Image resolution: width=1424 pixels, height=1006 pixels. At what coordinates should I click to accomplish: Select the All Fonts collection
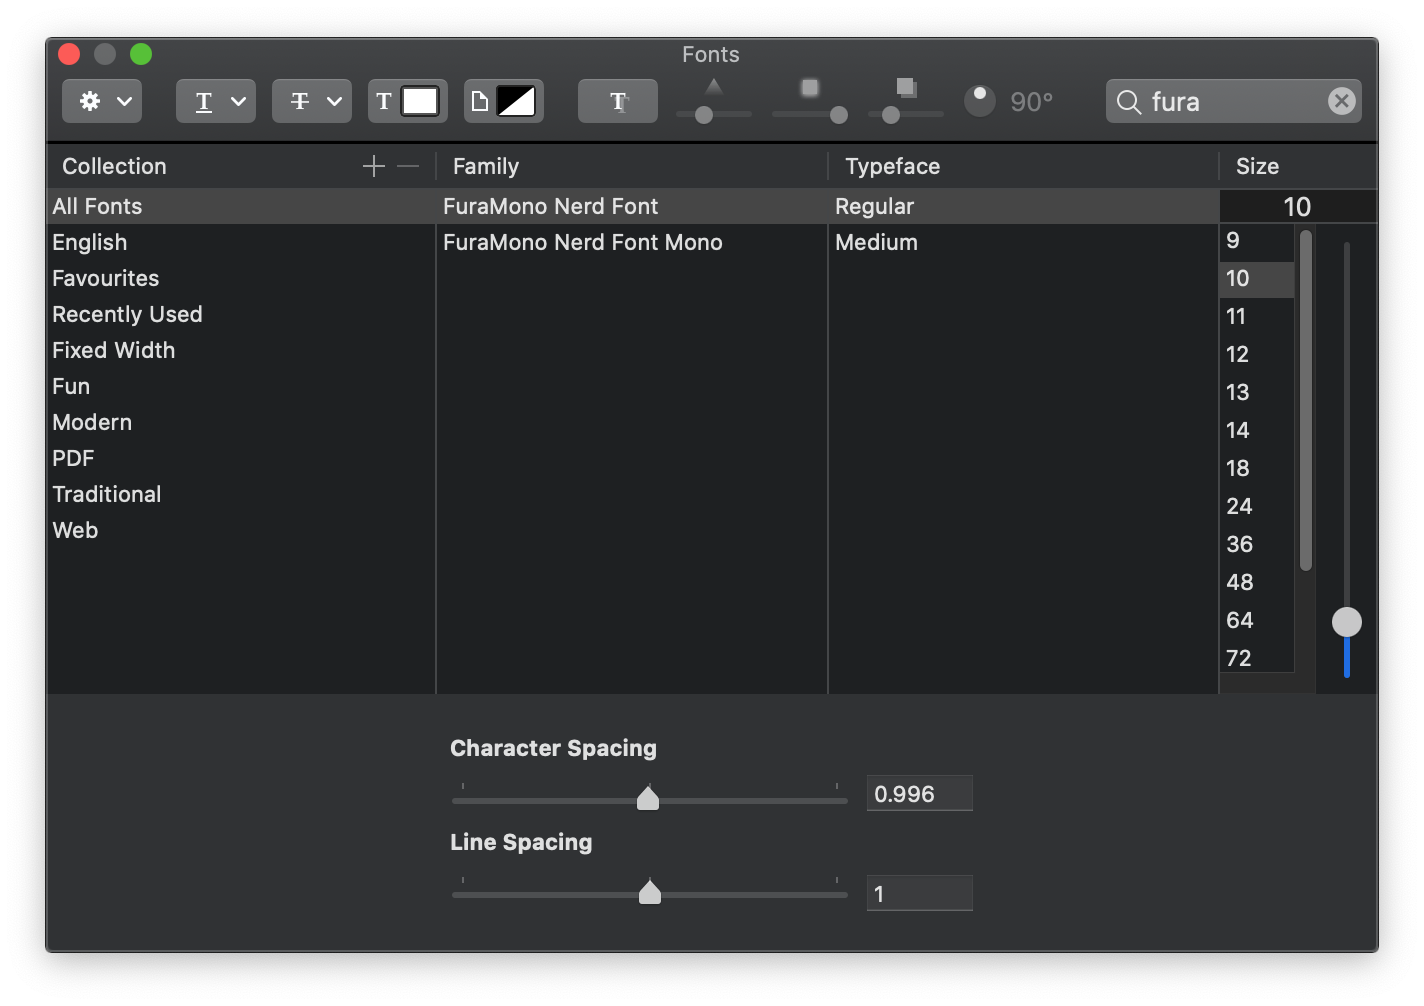point(241,206)
